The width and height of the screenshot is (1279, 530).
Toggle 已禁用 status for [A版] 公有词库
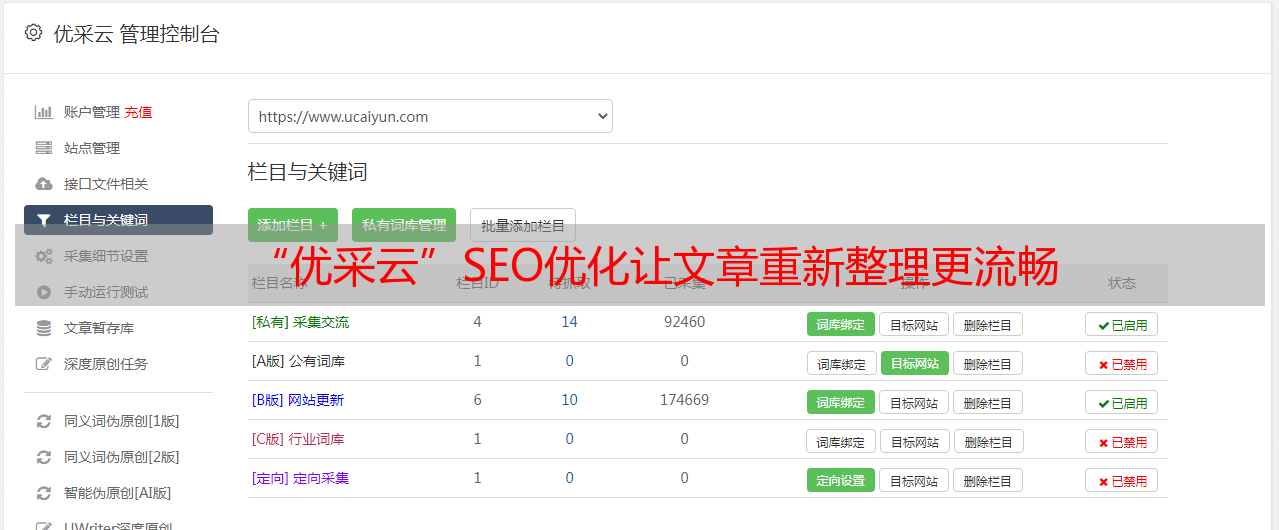1121,363
